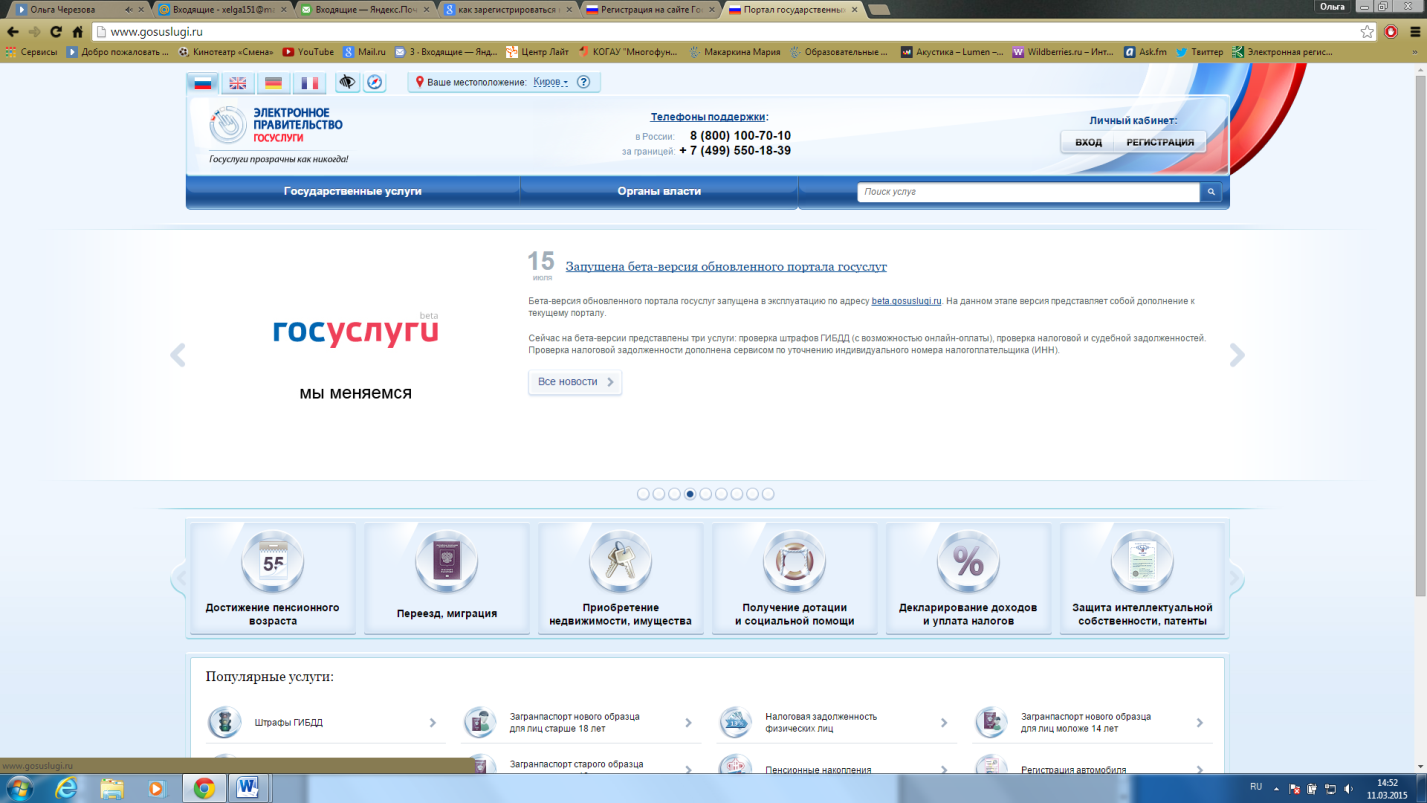This screenshot has height=803, width=1427.
Task: Open Приобретение недвижимости, имущества category
Action: pyautogui.click(x=621, y=579)
